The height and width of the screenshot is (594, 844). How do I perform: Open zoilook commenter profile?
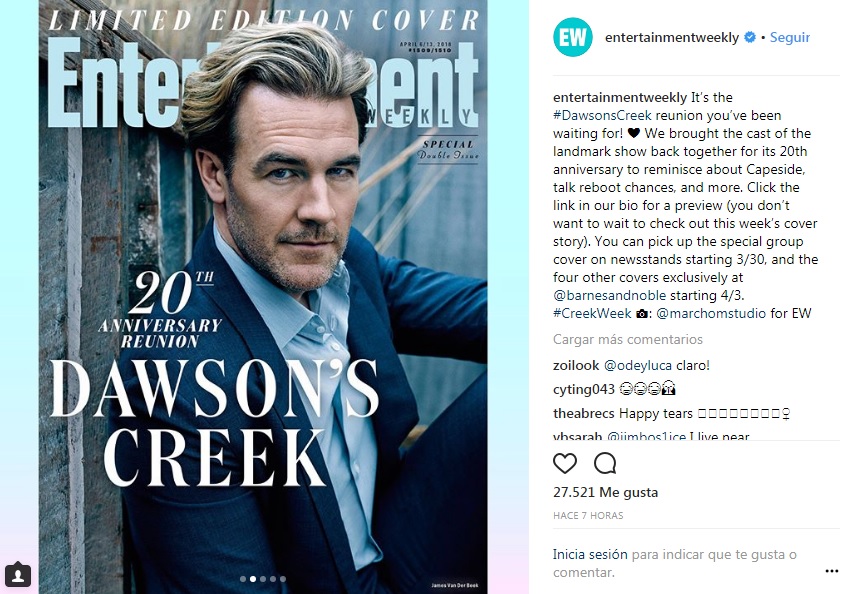click(576, 365)
